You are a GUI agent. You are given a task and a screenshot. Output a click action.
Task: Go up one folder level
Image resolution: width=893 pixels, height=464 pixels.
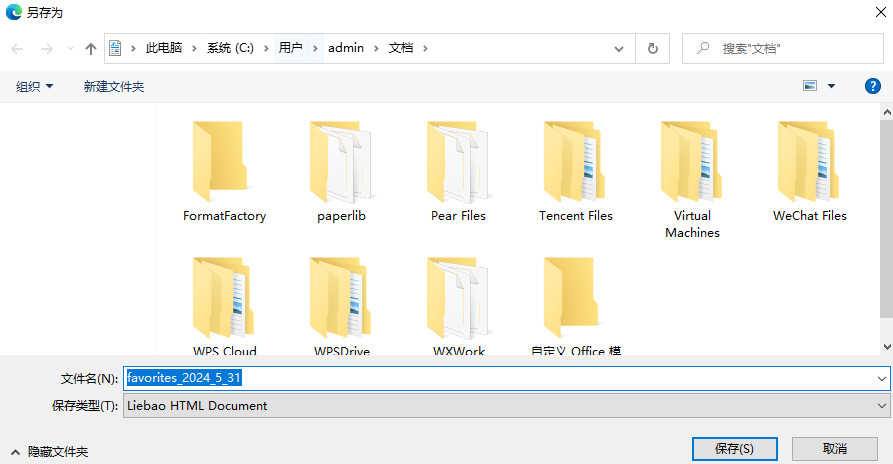tap(91, 49)
